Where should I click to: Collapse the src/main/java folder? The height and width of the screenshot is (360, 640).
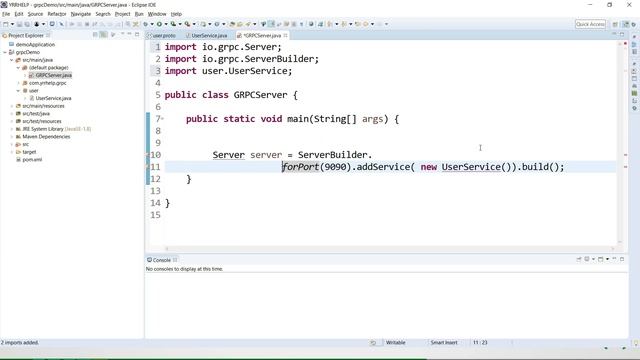click(x=11, y=60)
